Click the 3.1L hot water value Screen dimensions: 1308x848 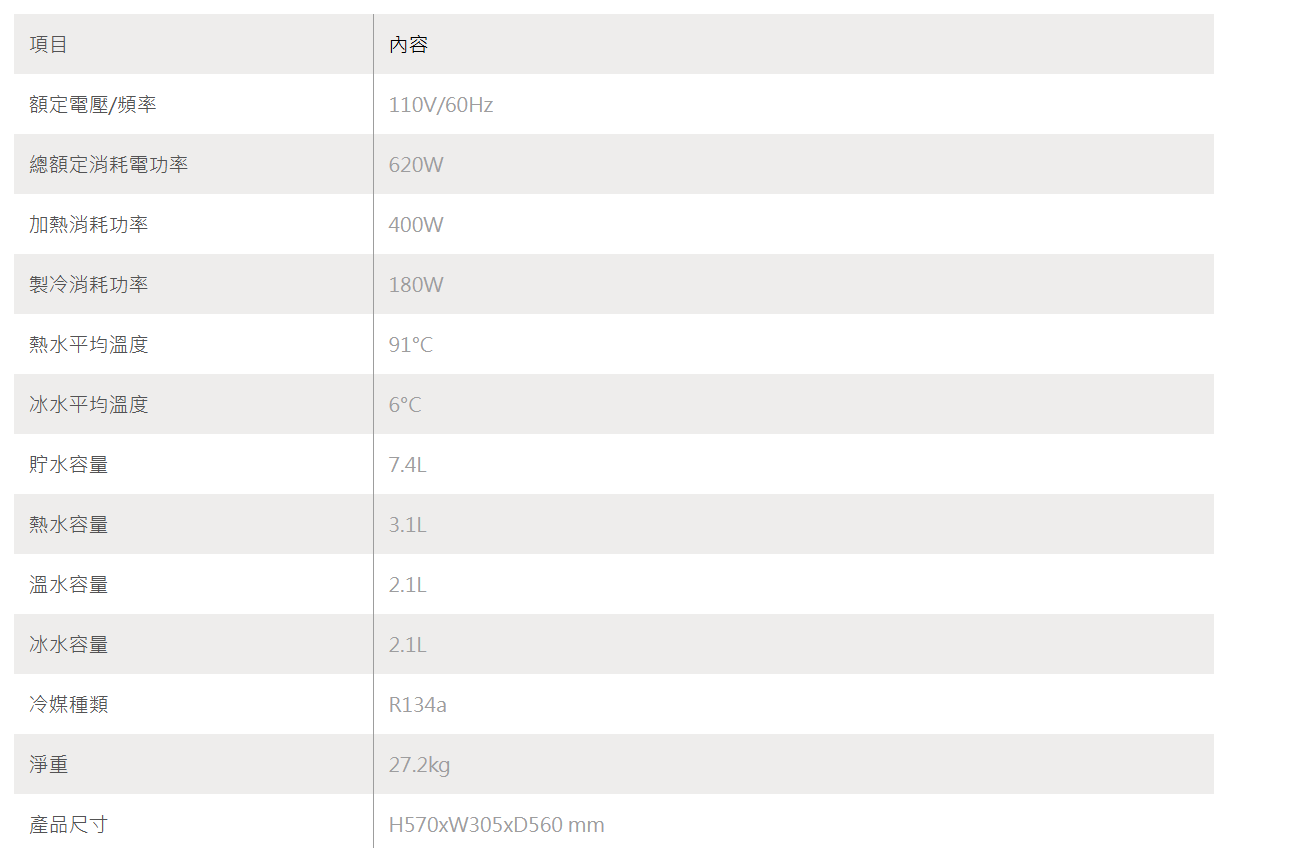[407, 525]
